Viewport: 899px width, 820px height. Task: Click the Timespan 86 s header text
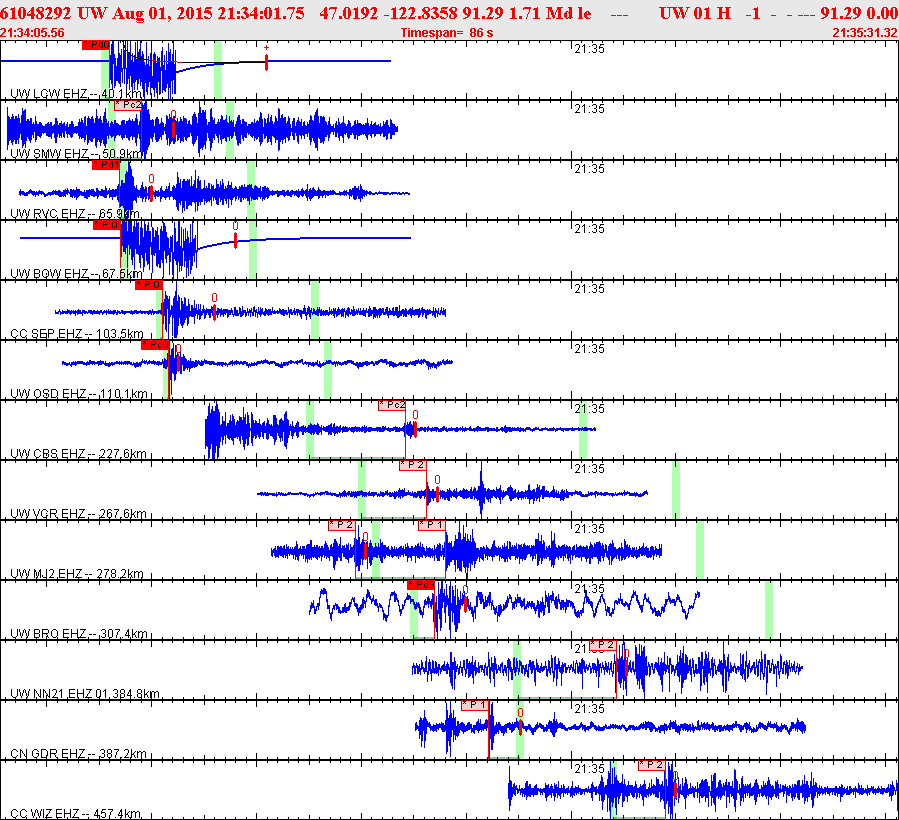click(x=447, y=33)
